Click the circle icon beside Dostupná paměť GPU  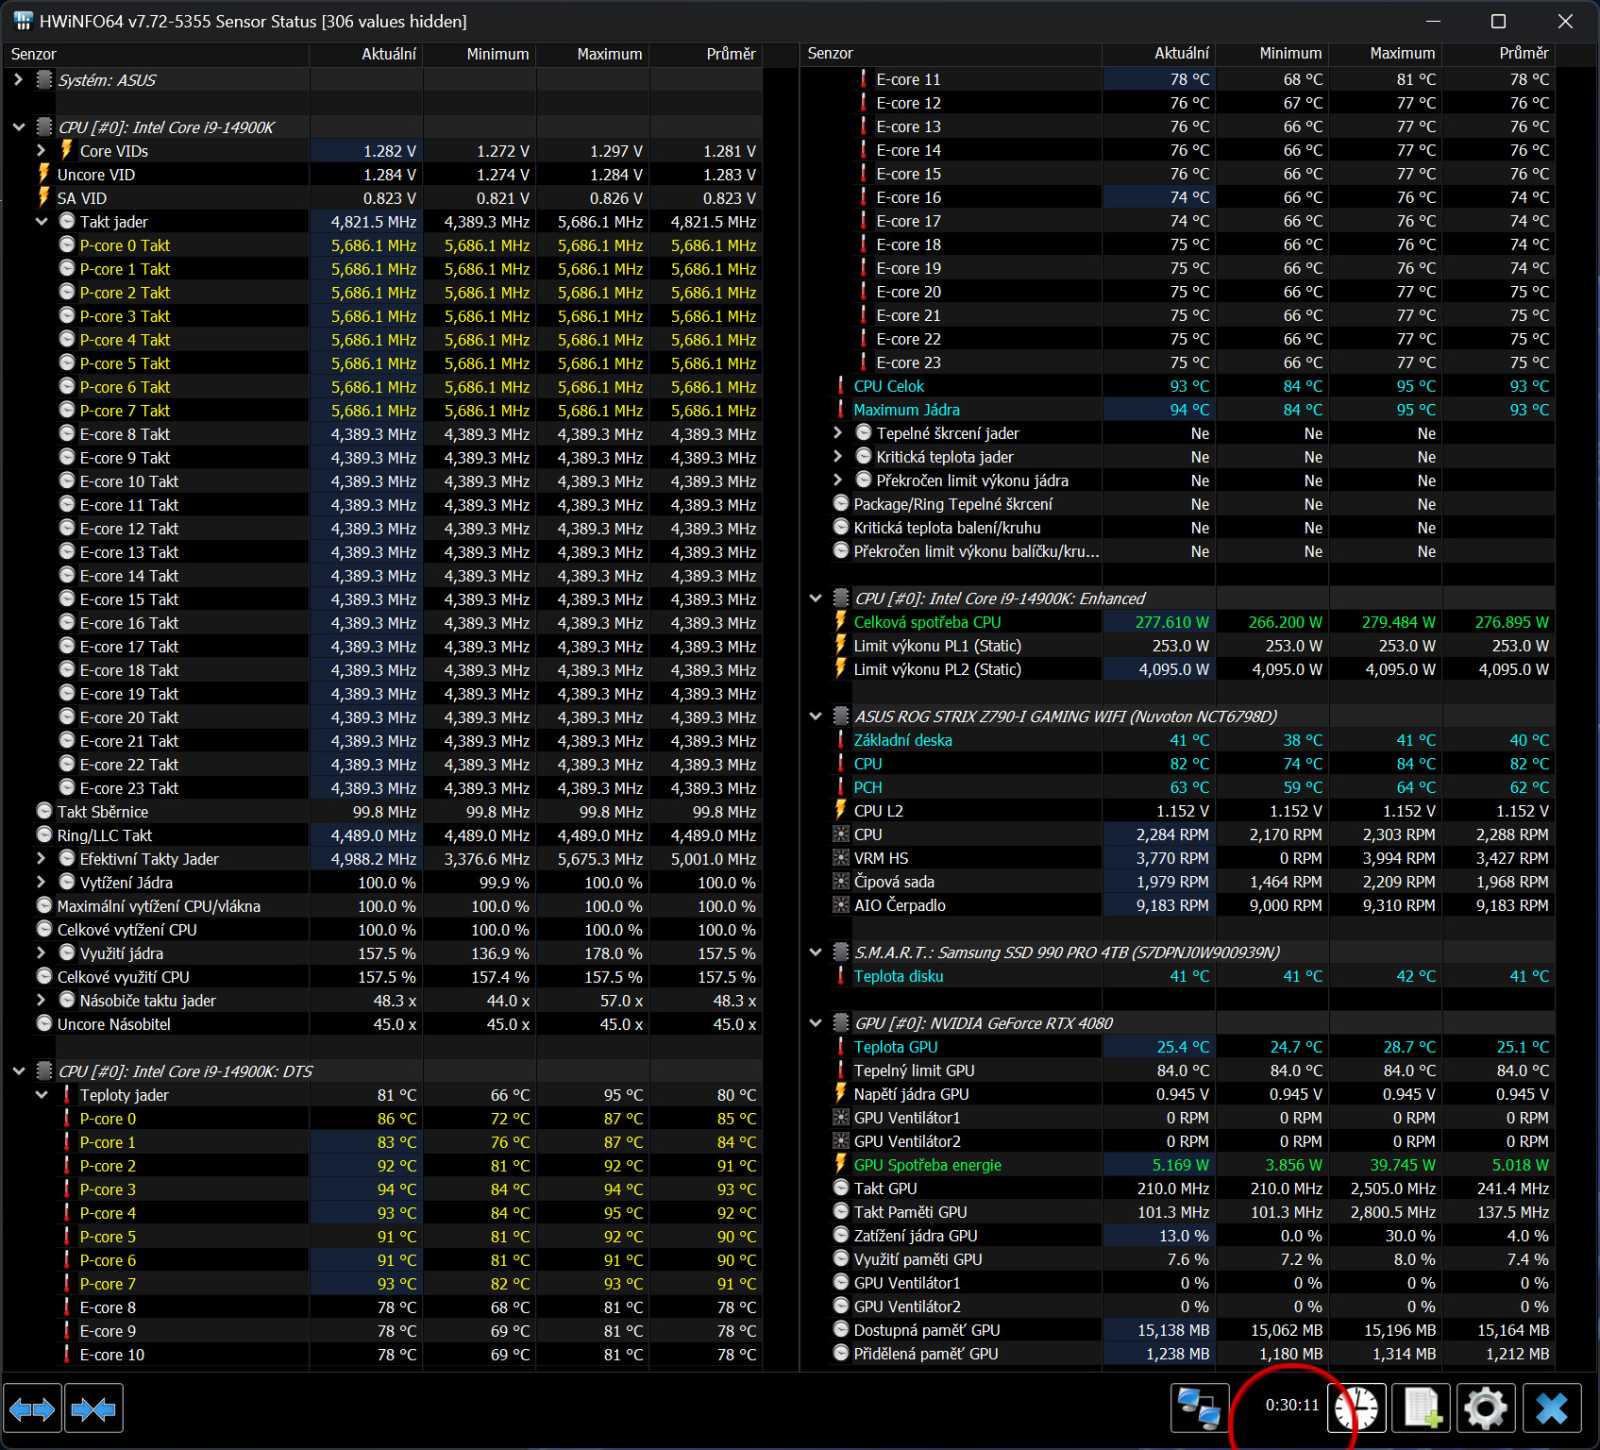(x=841, y=1330)
